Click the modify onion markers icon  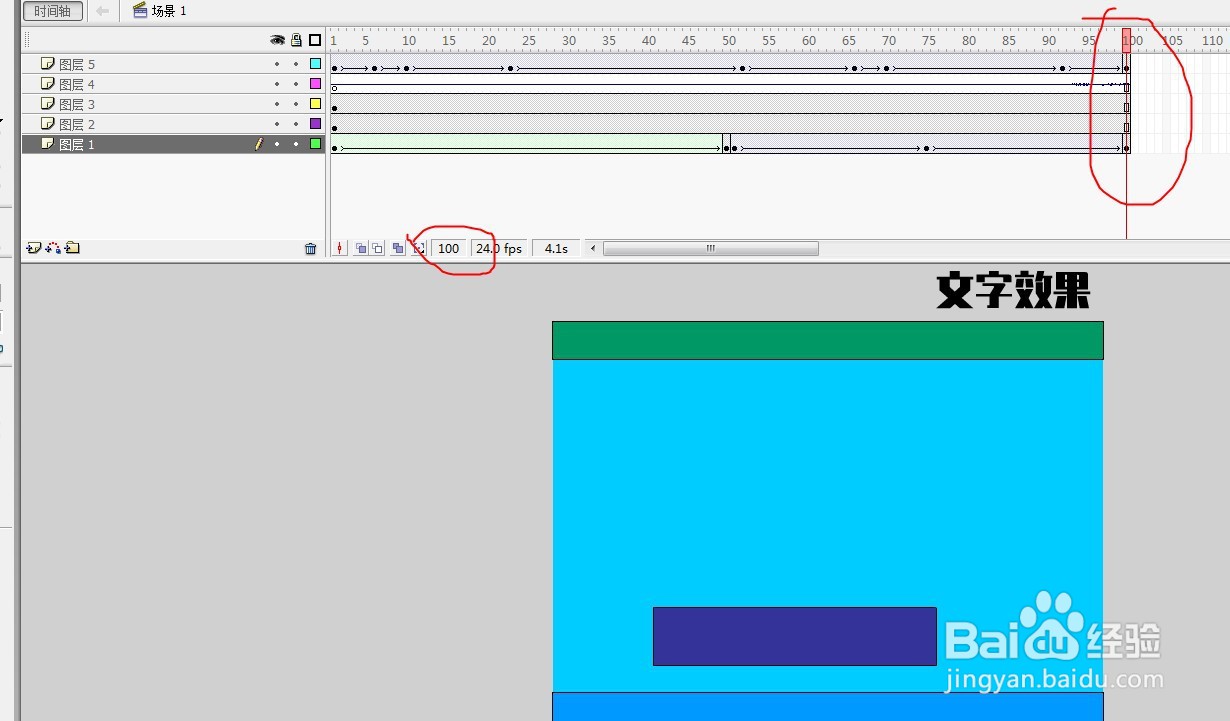click(x=419, y=249)
